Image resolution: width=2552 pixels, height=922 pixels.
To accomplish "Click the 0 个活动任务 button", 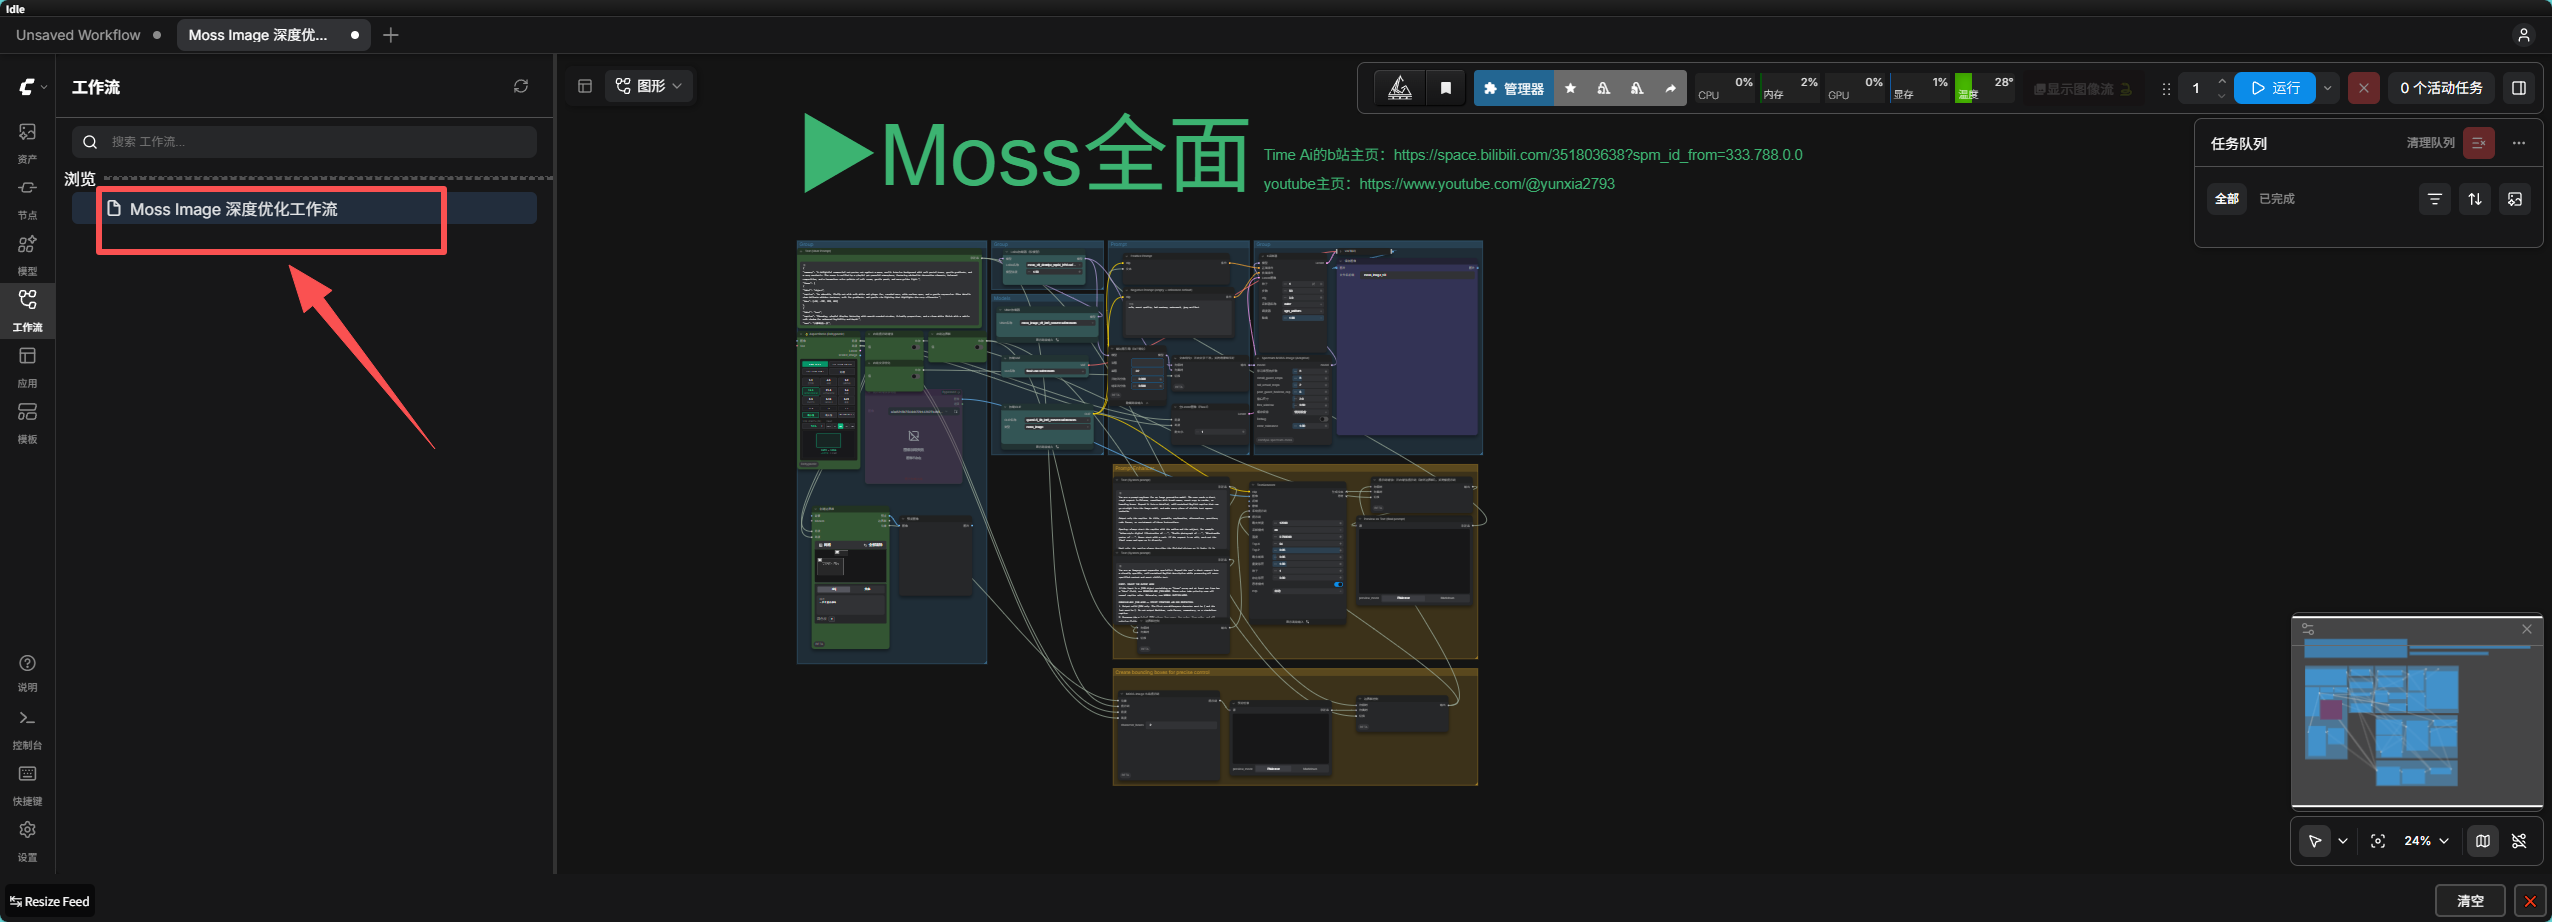I will 2441,88.
